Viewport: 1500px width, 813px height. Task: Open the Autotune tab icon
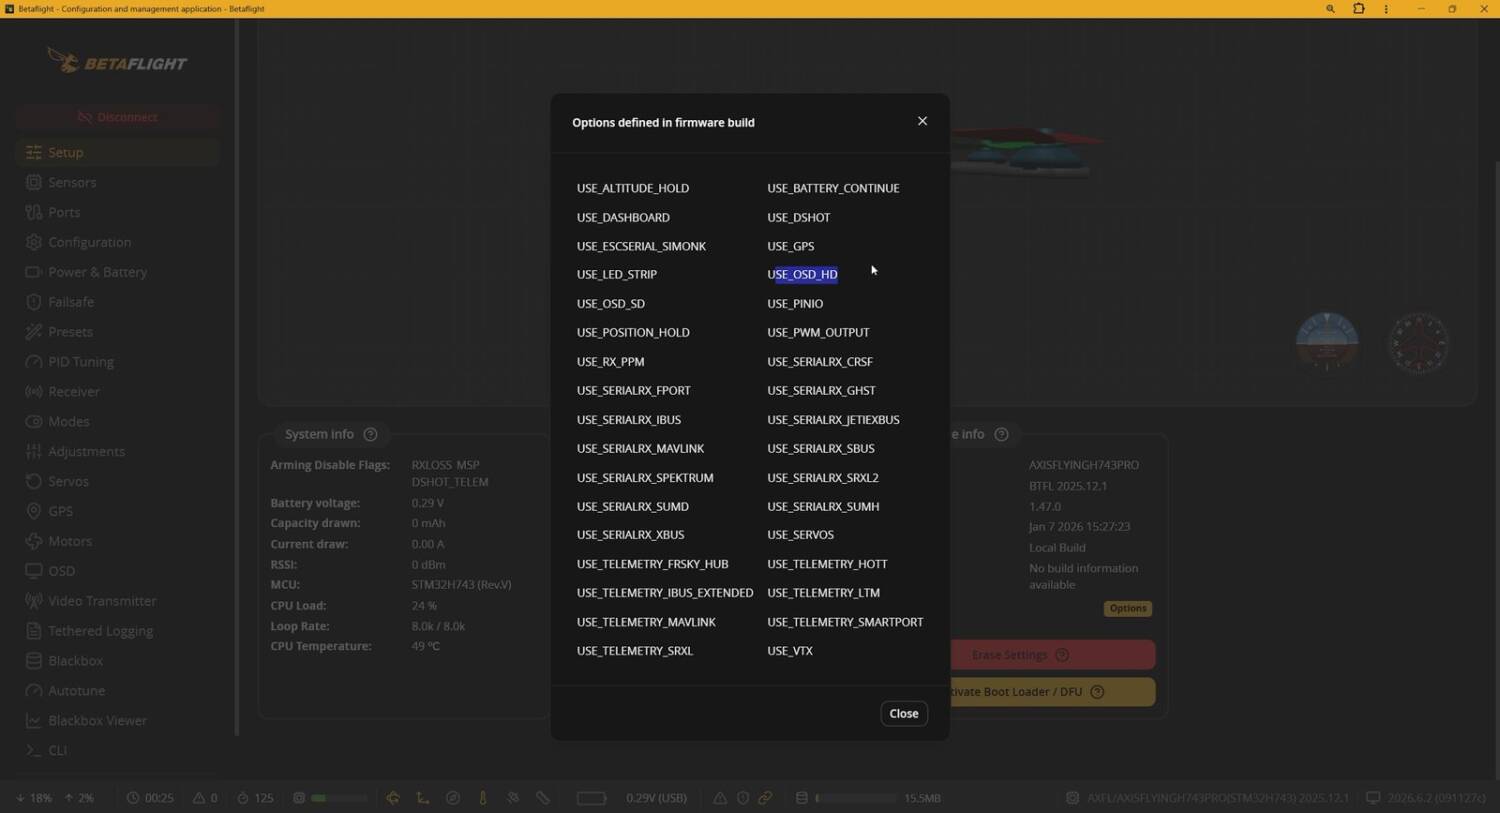(34, 691)
